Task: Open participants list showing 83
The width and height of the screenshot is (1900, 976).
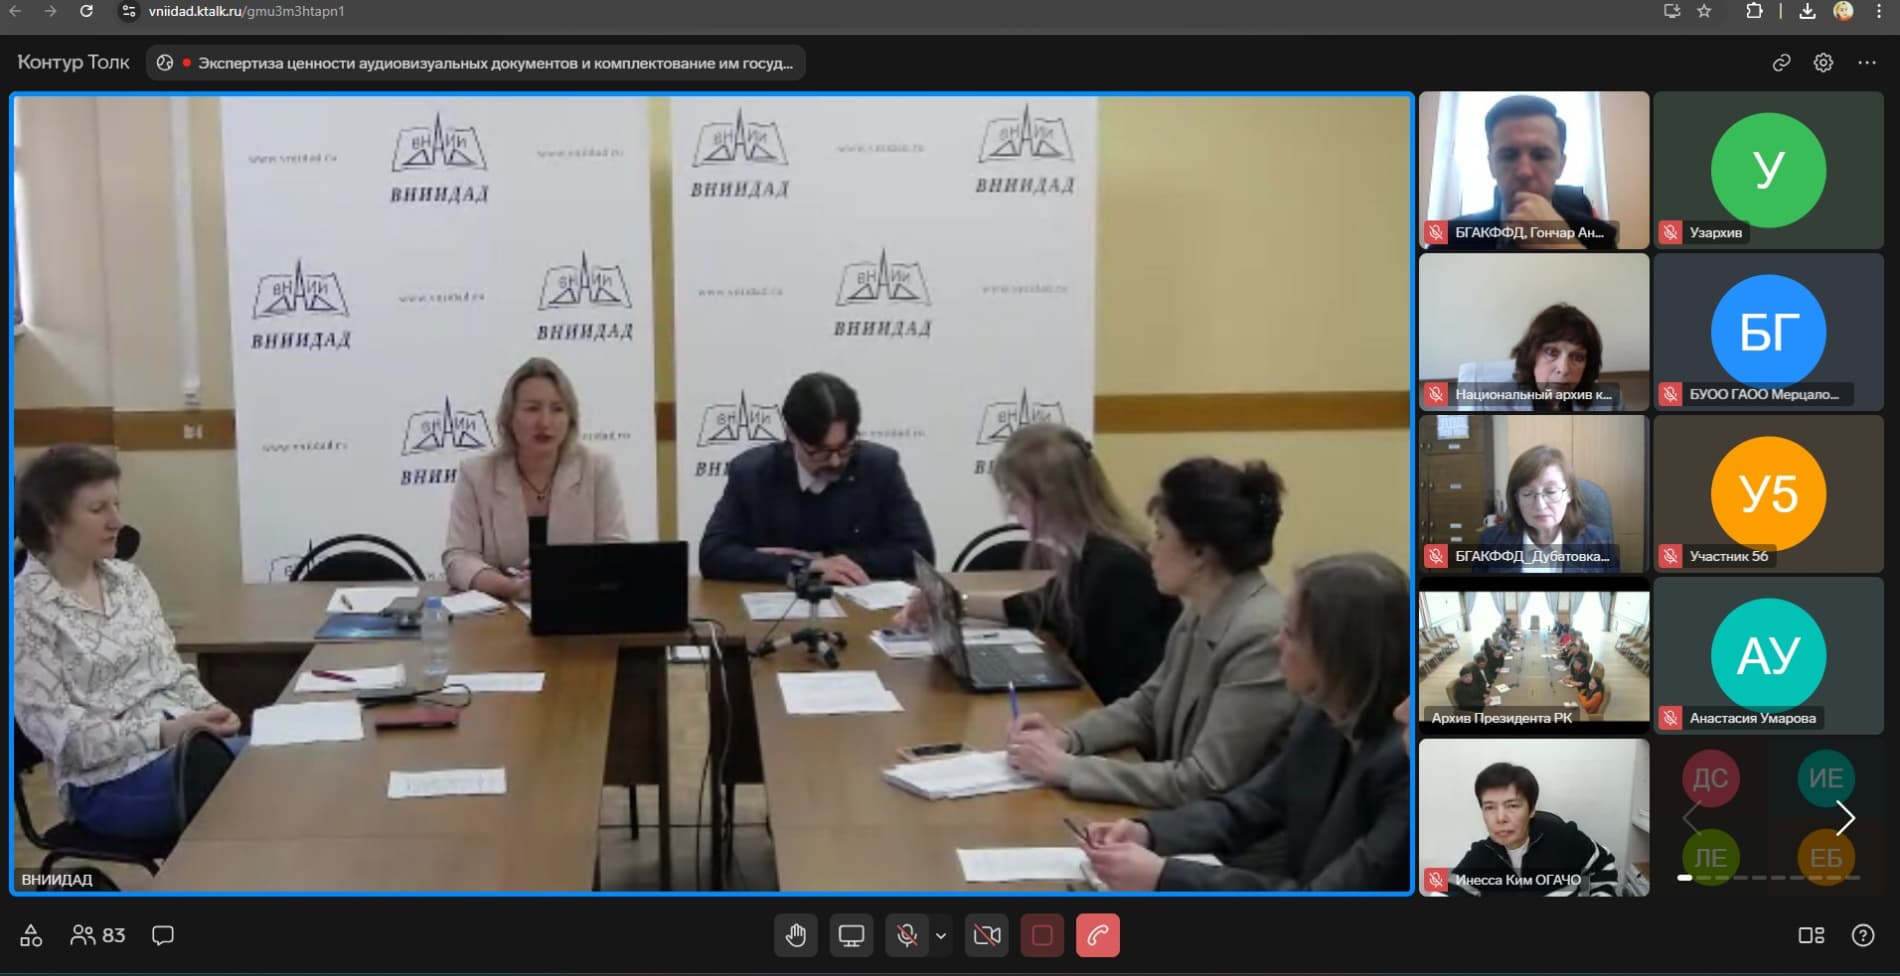Action: 98,935
